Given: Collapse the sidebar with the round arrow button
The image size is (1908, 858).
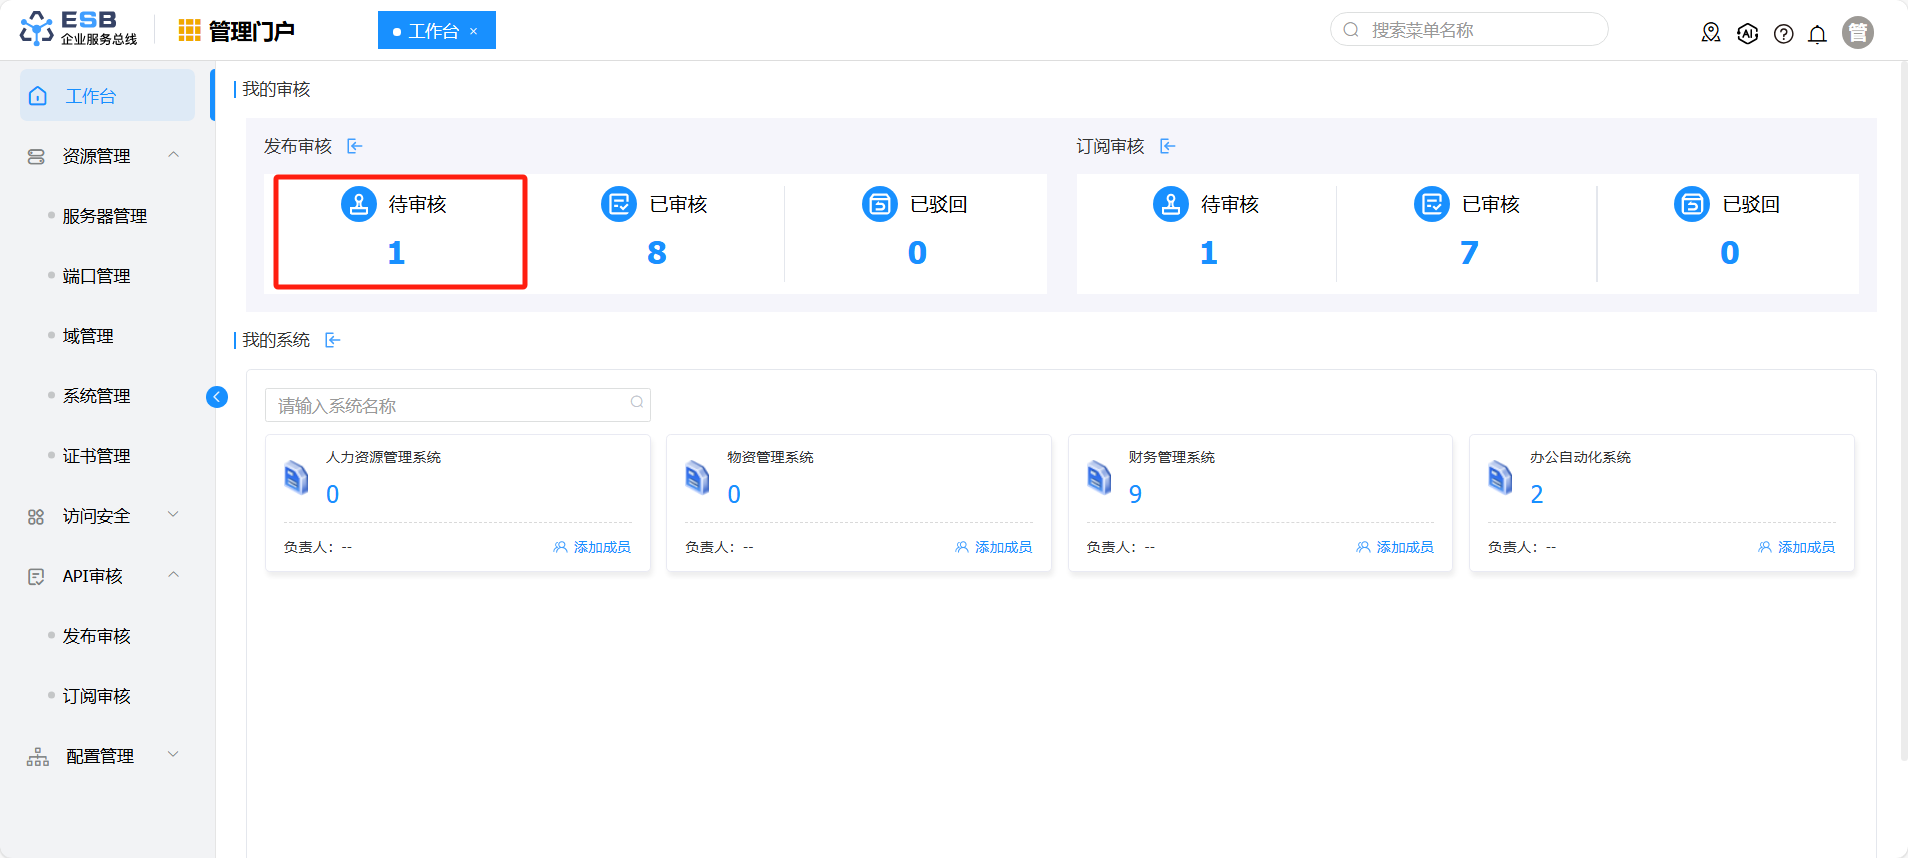Looking at the screenshot, I should coord(216,397).
